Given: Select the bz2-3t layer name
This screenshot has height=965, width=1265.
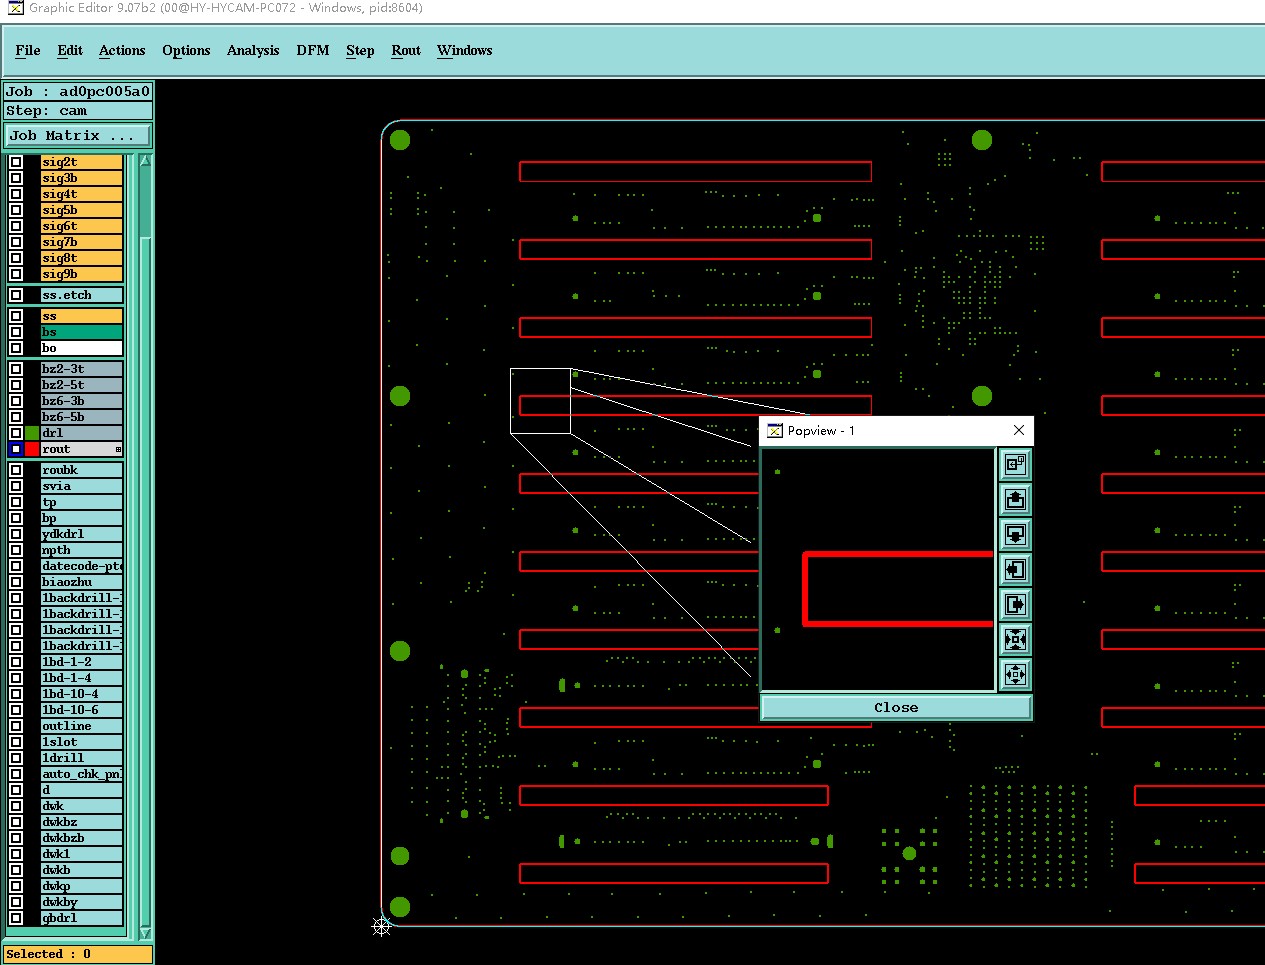Looking at the screenshot, I should tap(81, 369).
